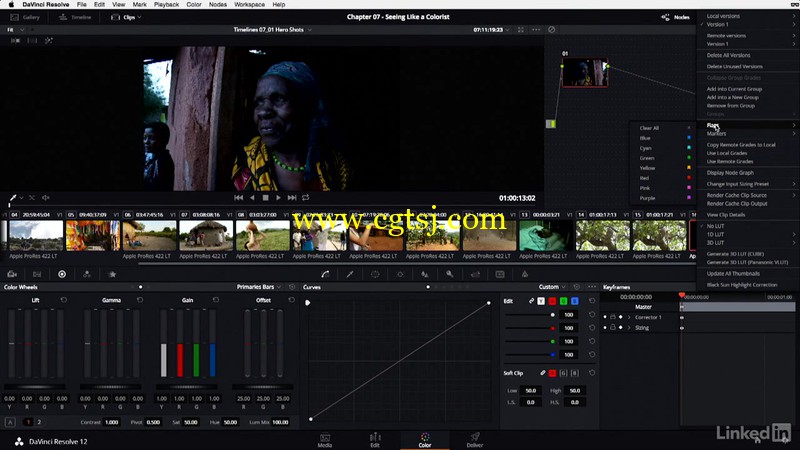Image resolution: width=800 pixels, height=450 pixels.
Task: Click the Contrast value field
Action: coord(112,422)
